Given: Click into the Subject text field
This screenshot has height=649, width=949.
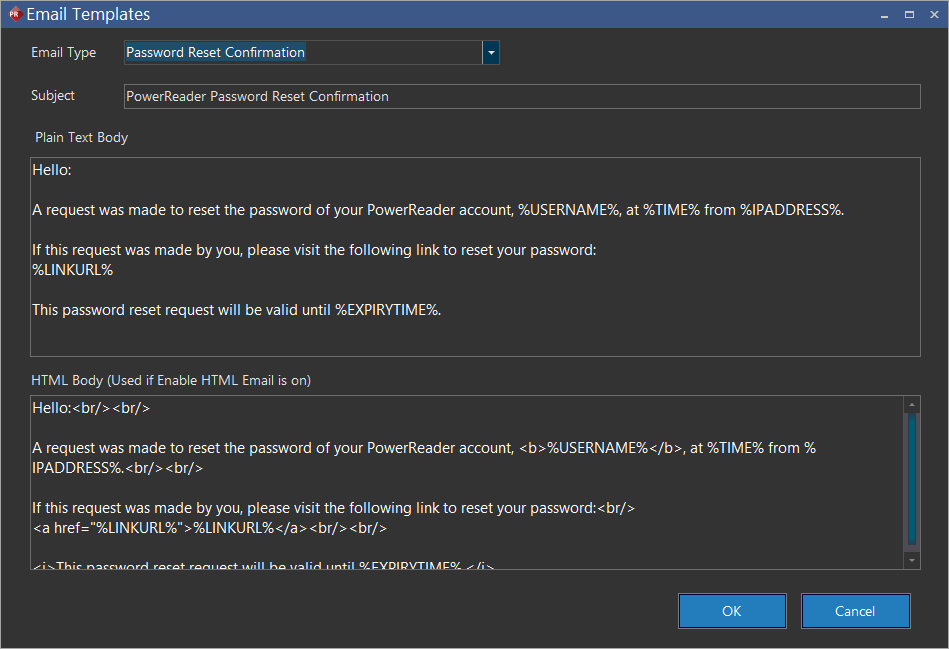Looking at the screenshot, I should (x=520, y=97).
